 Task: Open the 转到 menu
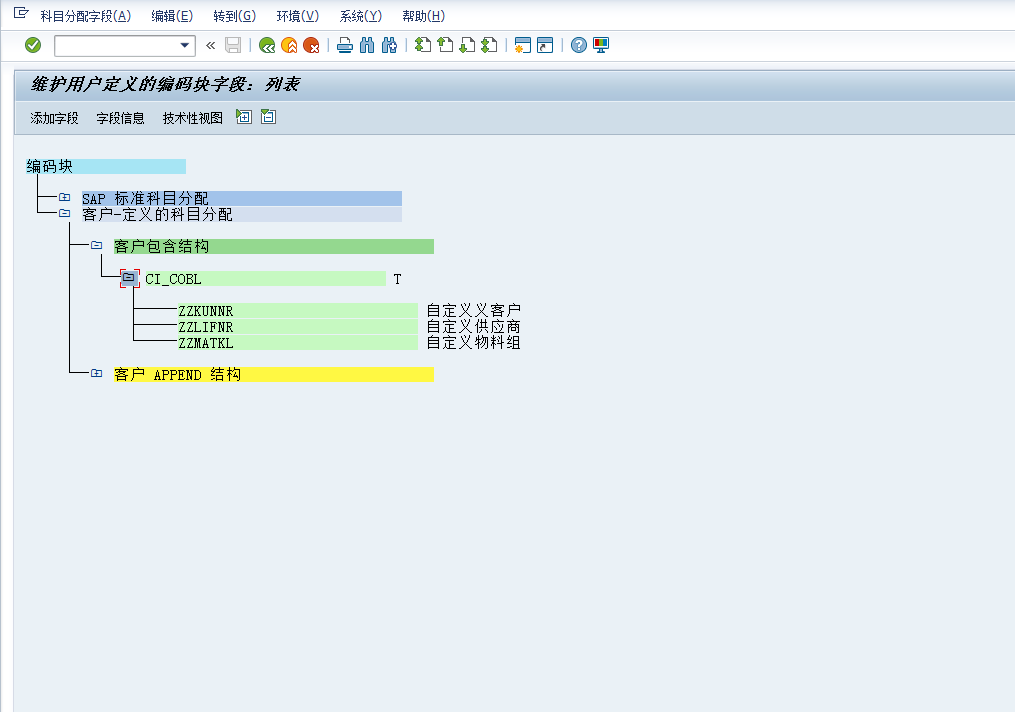pos(234,16)
